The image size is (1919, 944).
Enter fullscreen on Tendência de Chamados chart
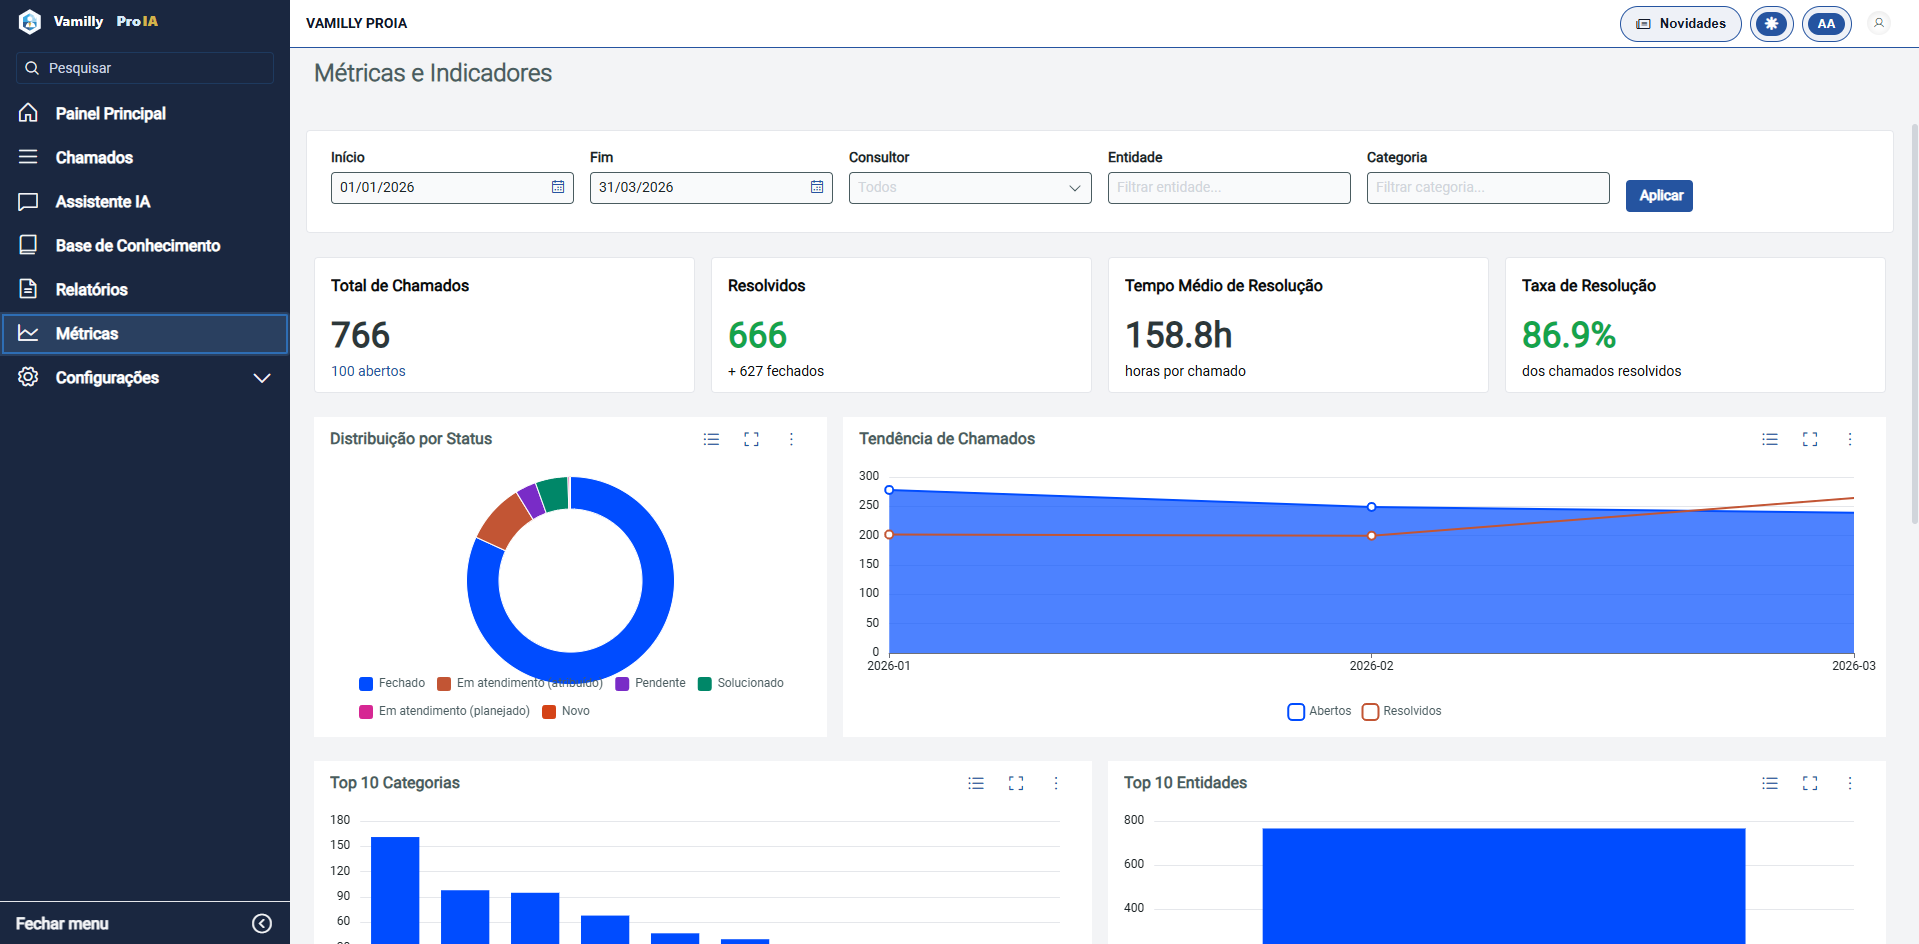pos(1809,439)
